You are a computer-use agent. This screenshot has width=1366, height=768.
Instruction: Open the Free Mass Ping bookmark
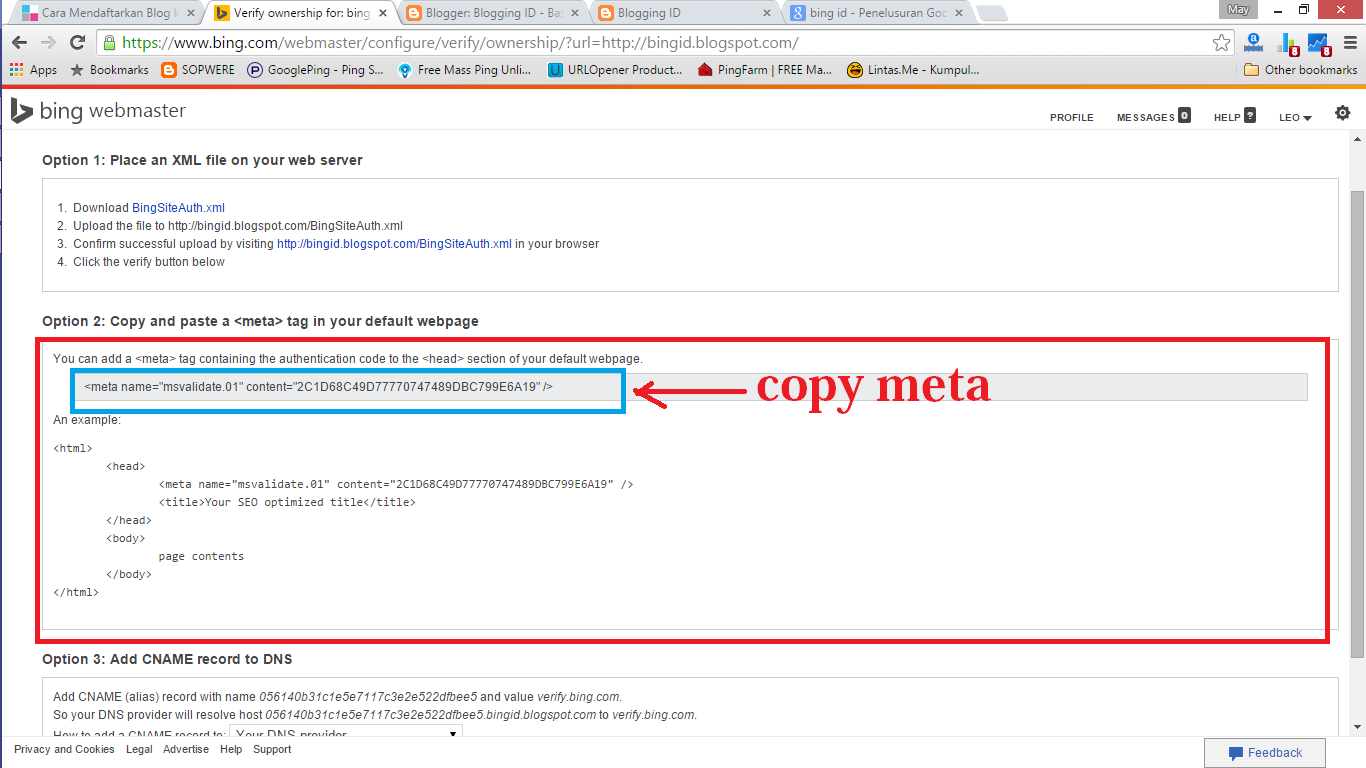tap(465, 70)
